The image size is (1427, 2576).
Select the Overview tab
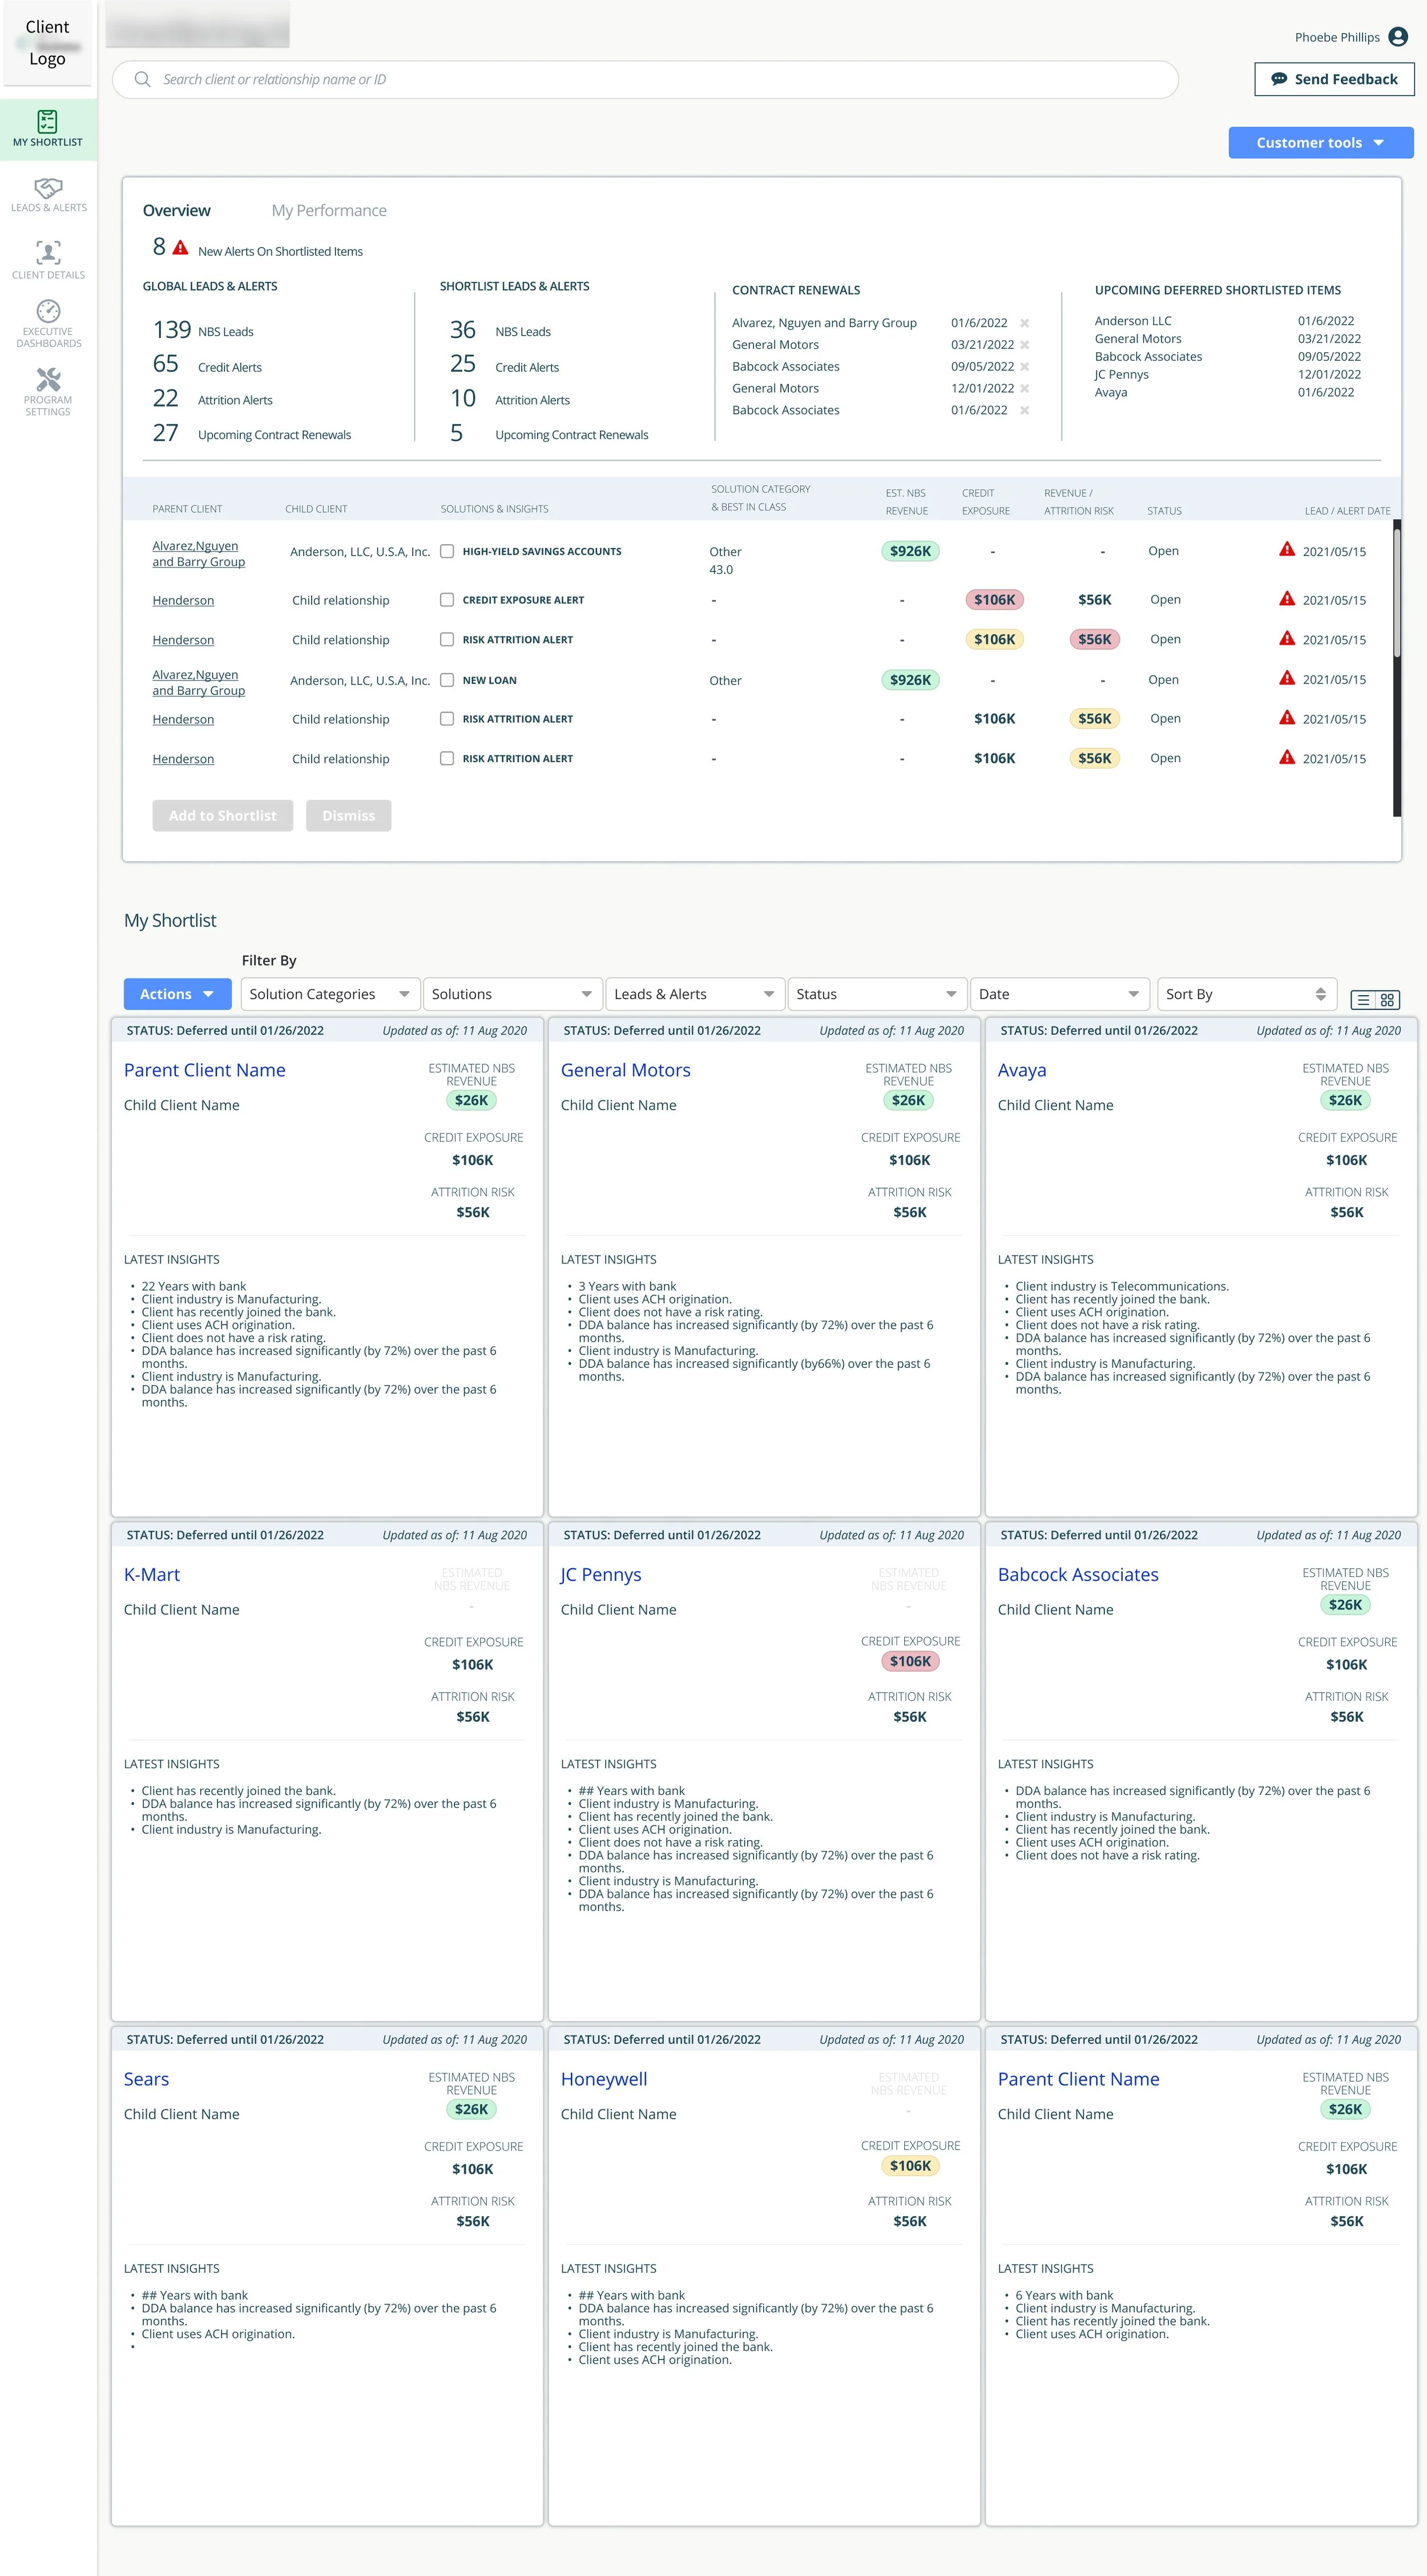[x=176, y=210]
